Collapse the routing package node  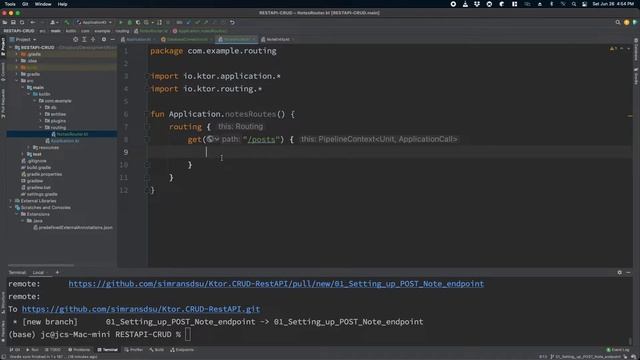(40, 127)
